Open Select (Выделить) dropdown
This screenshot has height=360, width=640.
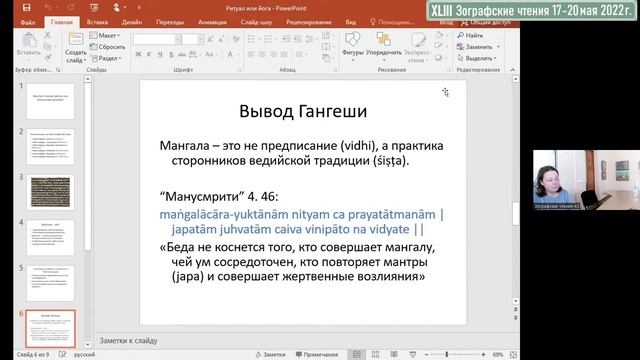(477, 58)
